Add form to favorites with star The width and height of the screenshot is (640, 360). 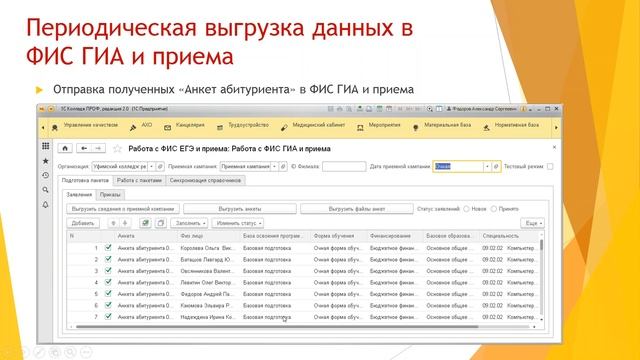(117, 149)
